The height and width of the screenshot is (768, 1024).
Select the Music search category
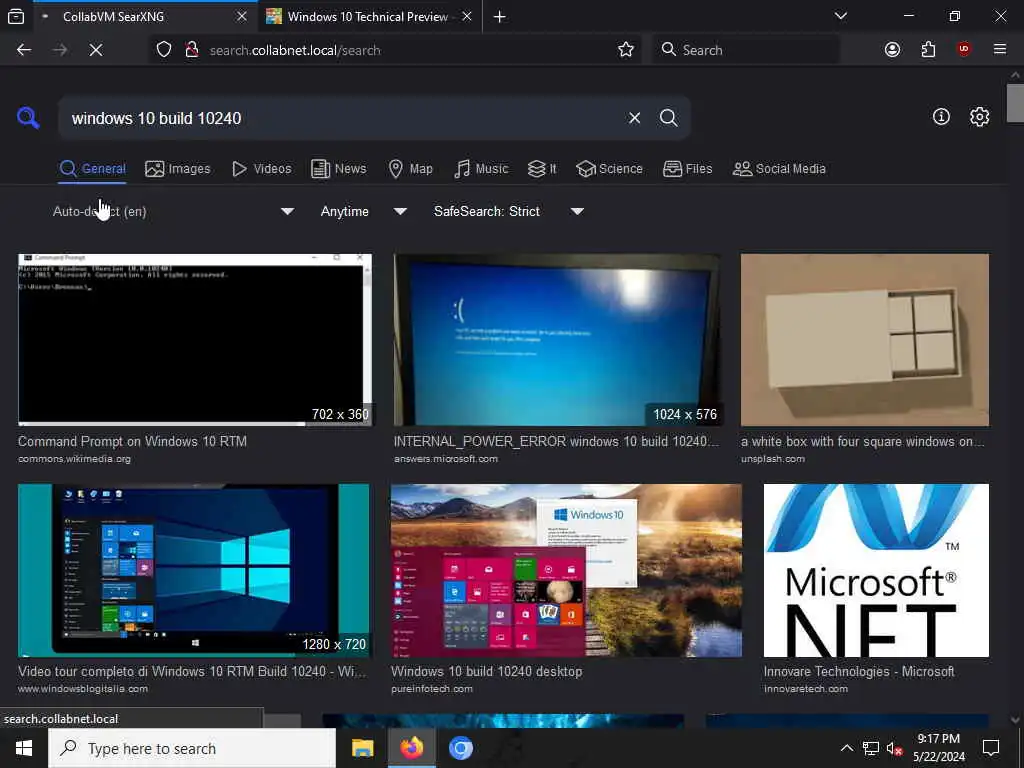(x=481, y=169)
